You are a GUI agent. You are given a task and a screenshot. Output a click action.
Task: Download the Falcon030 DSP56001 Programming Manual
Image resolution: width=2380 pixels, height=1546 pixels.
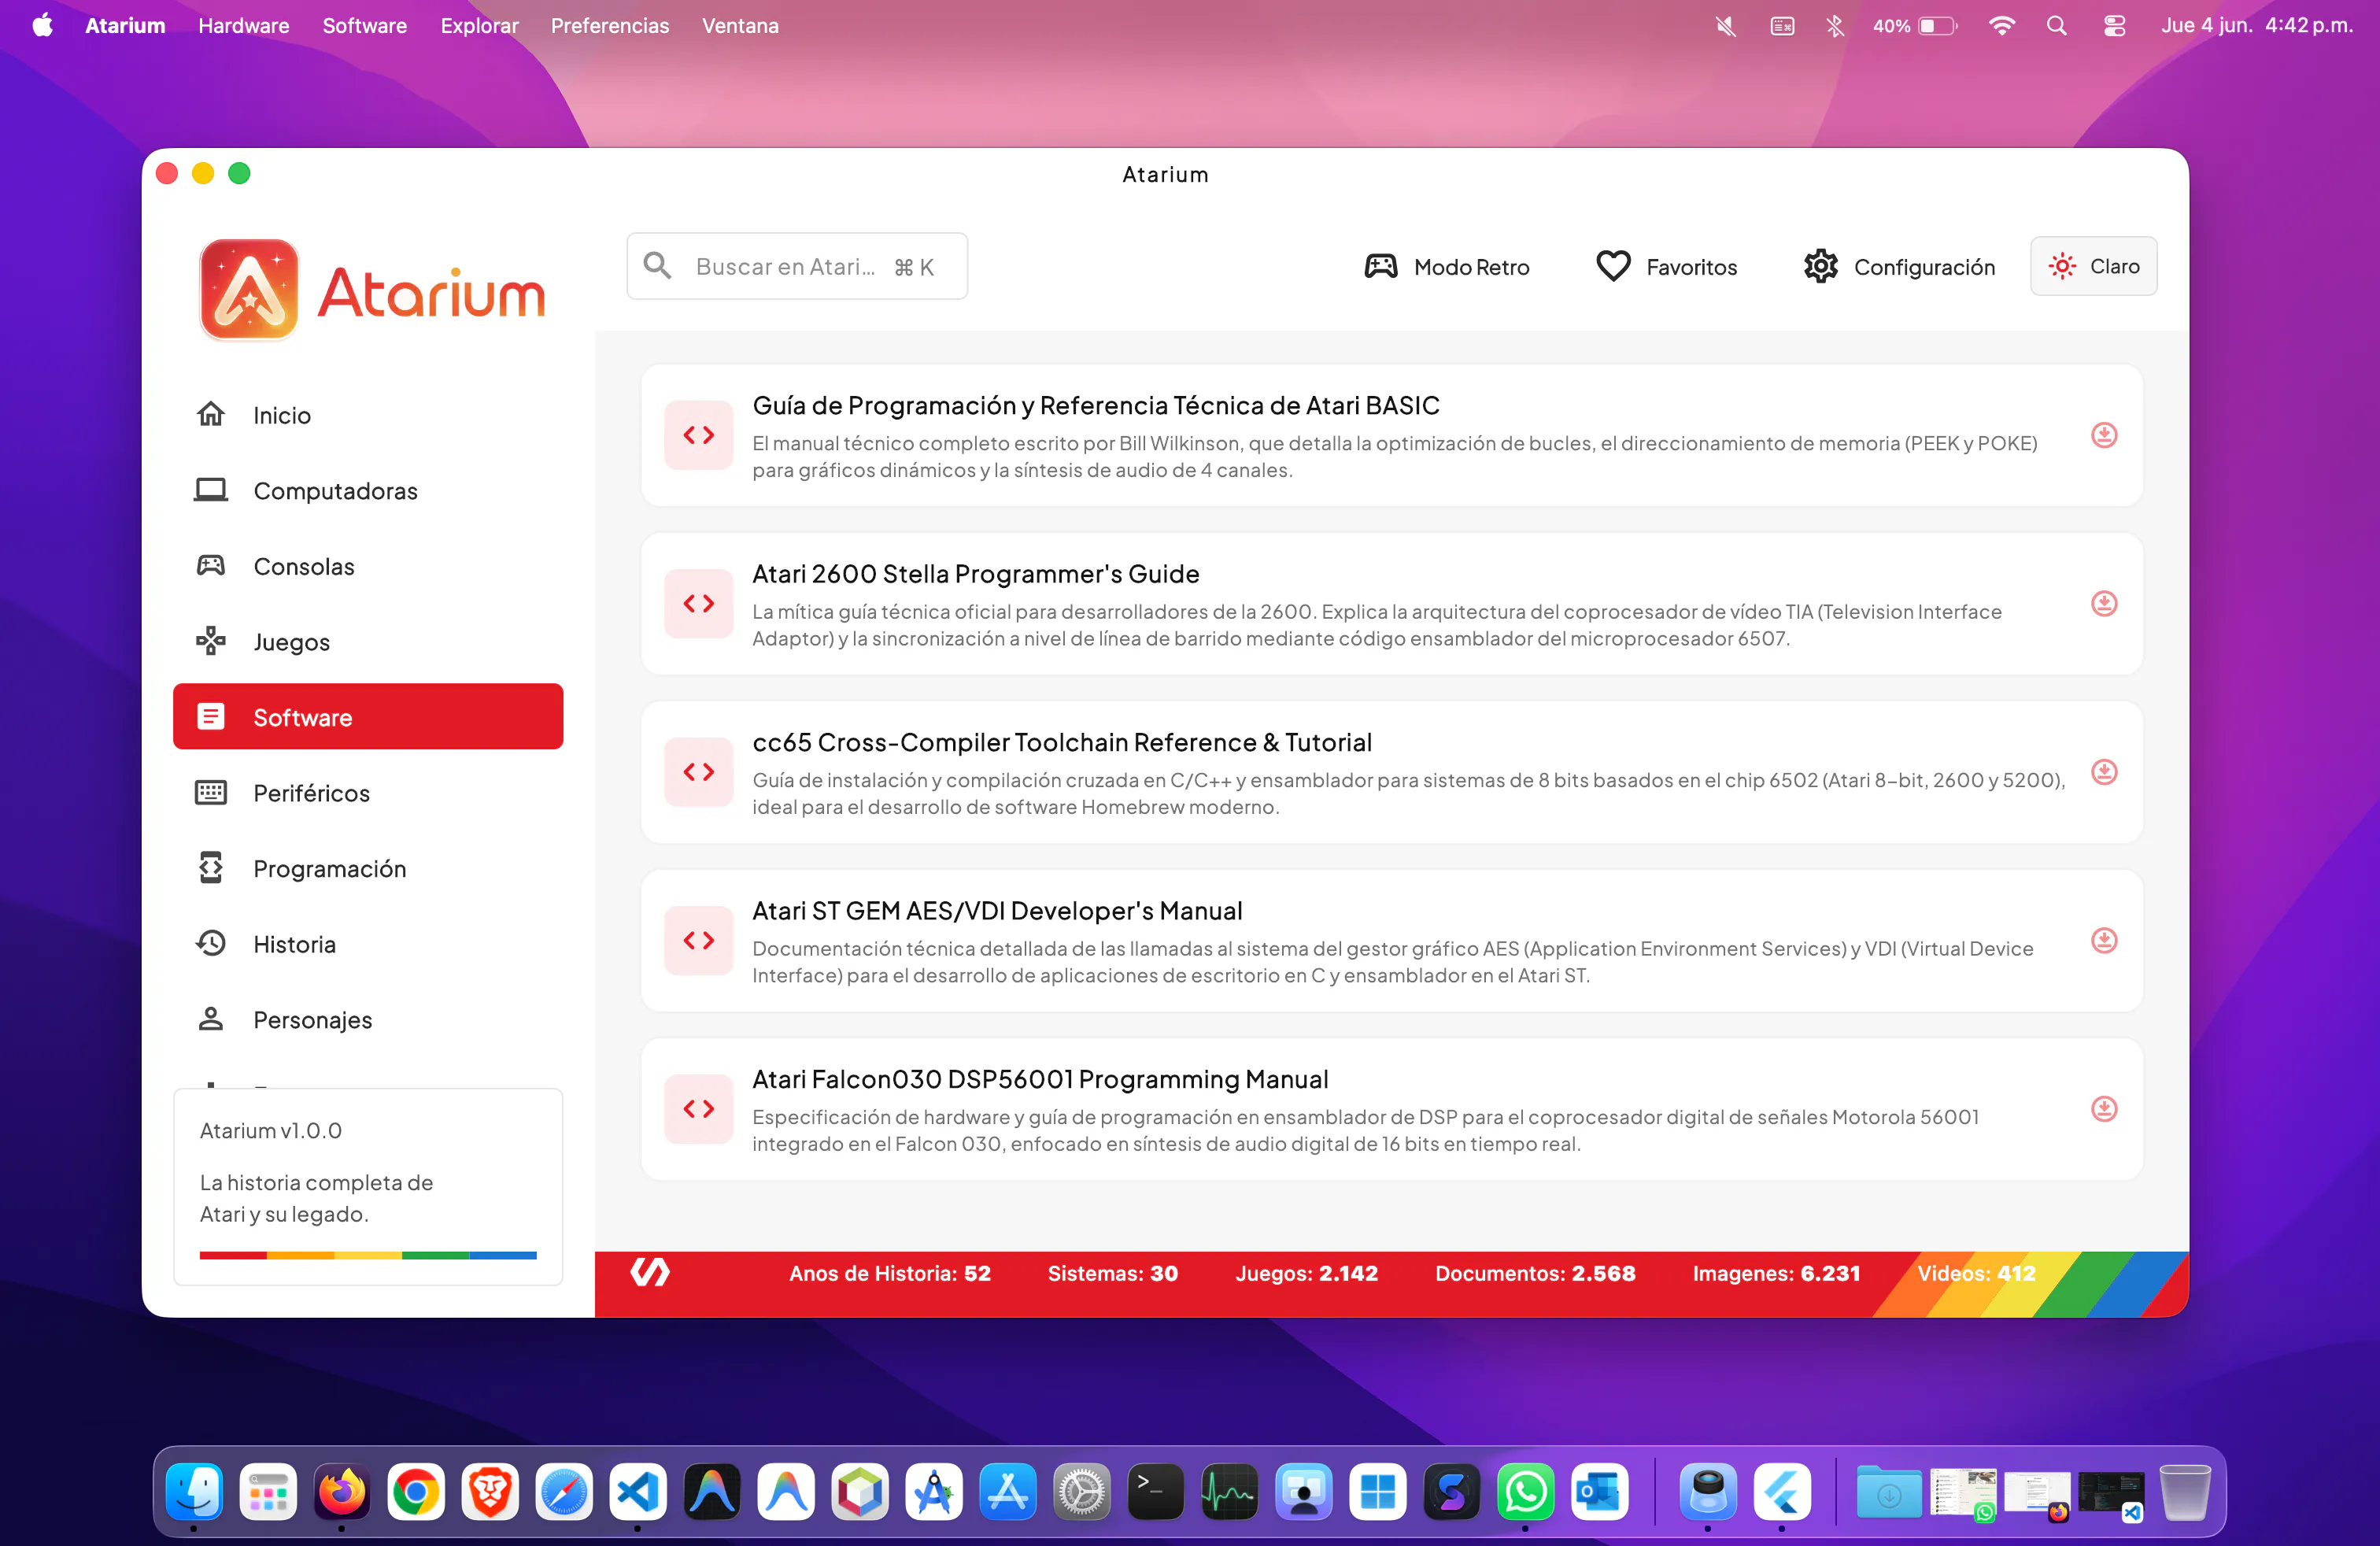coord(2104,1109)
